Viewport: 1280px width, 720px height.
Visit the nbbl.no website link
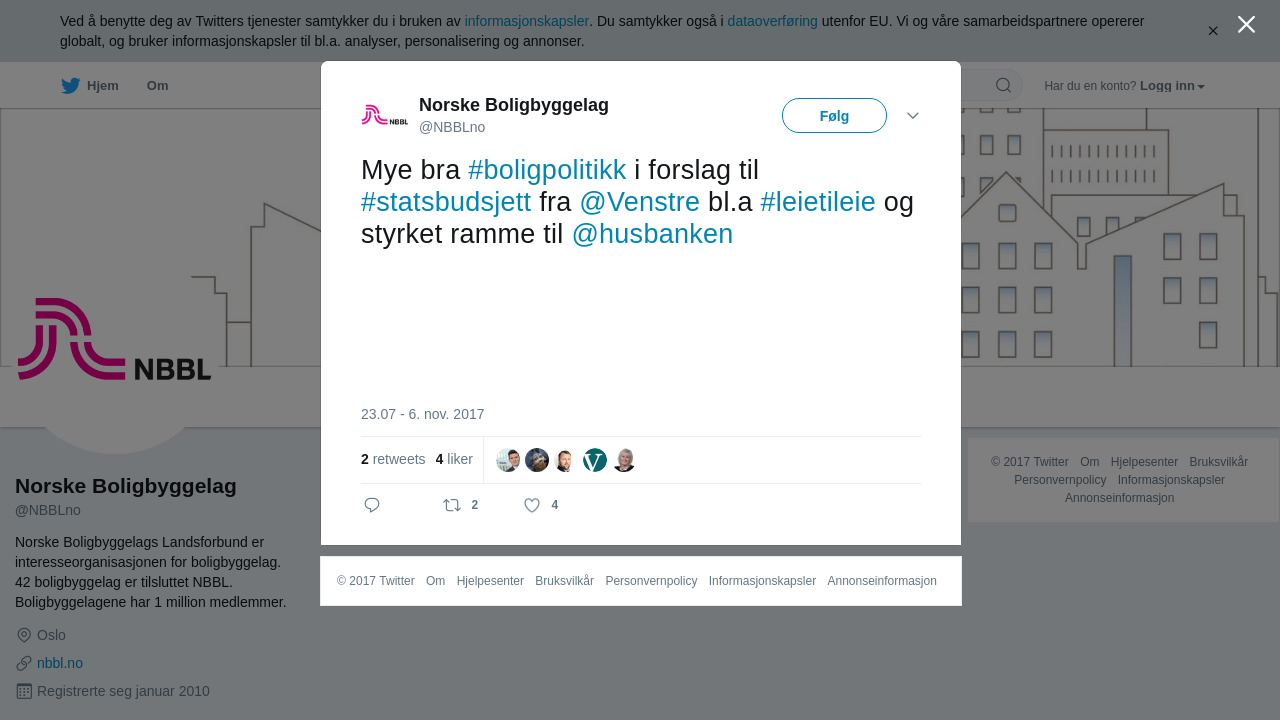[x=60, y=663]
